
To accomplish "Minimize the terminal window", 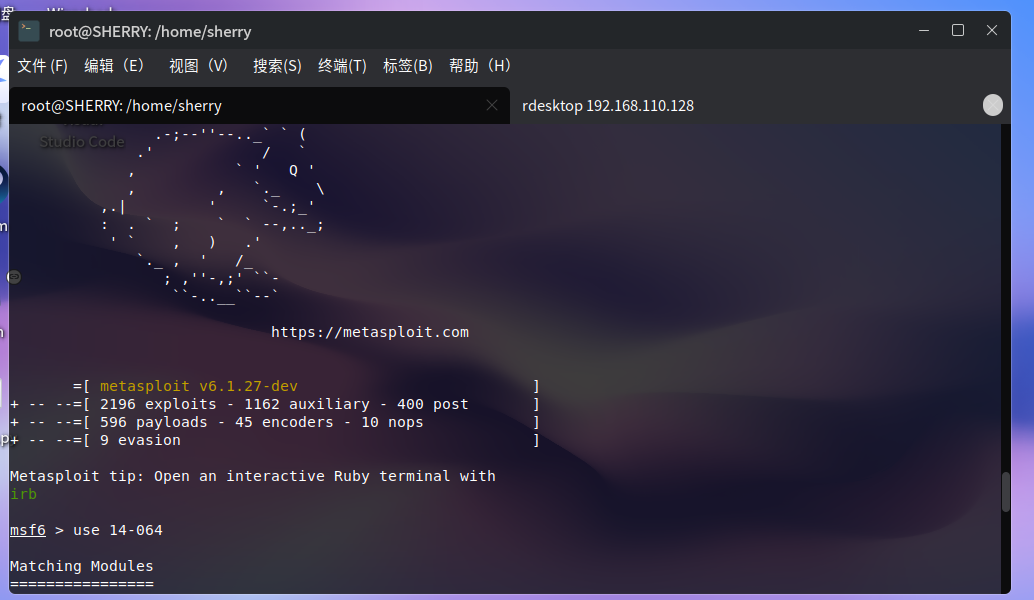I will (x=923, y=31).
